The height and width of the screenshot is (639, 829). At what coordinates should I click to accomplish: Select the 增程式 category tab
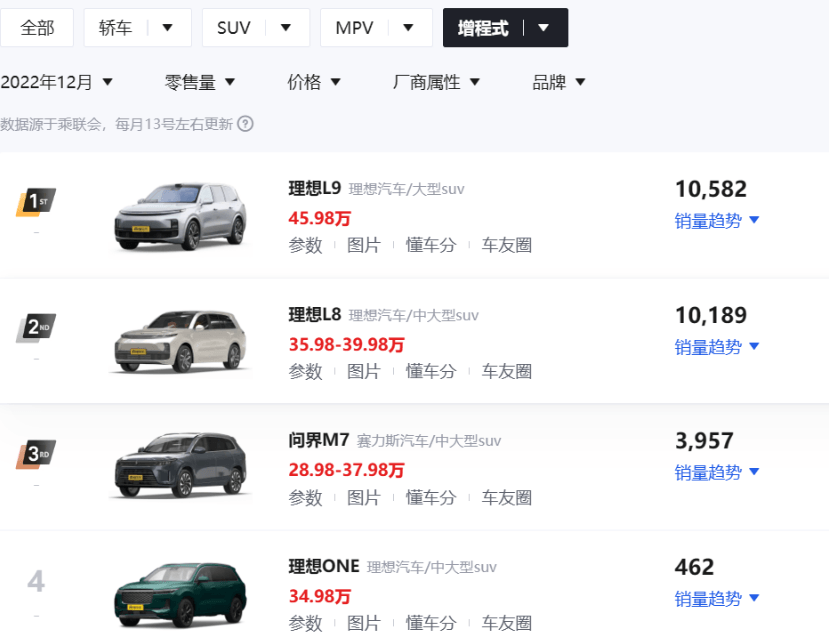click(x=483, y=27)
